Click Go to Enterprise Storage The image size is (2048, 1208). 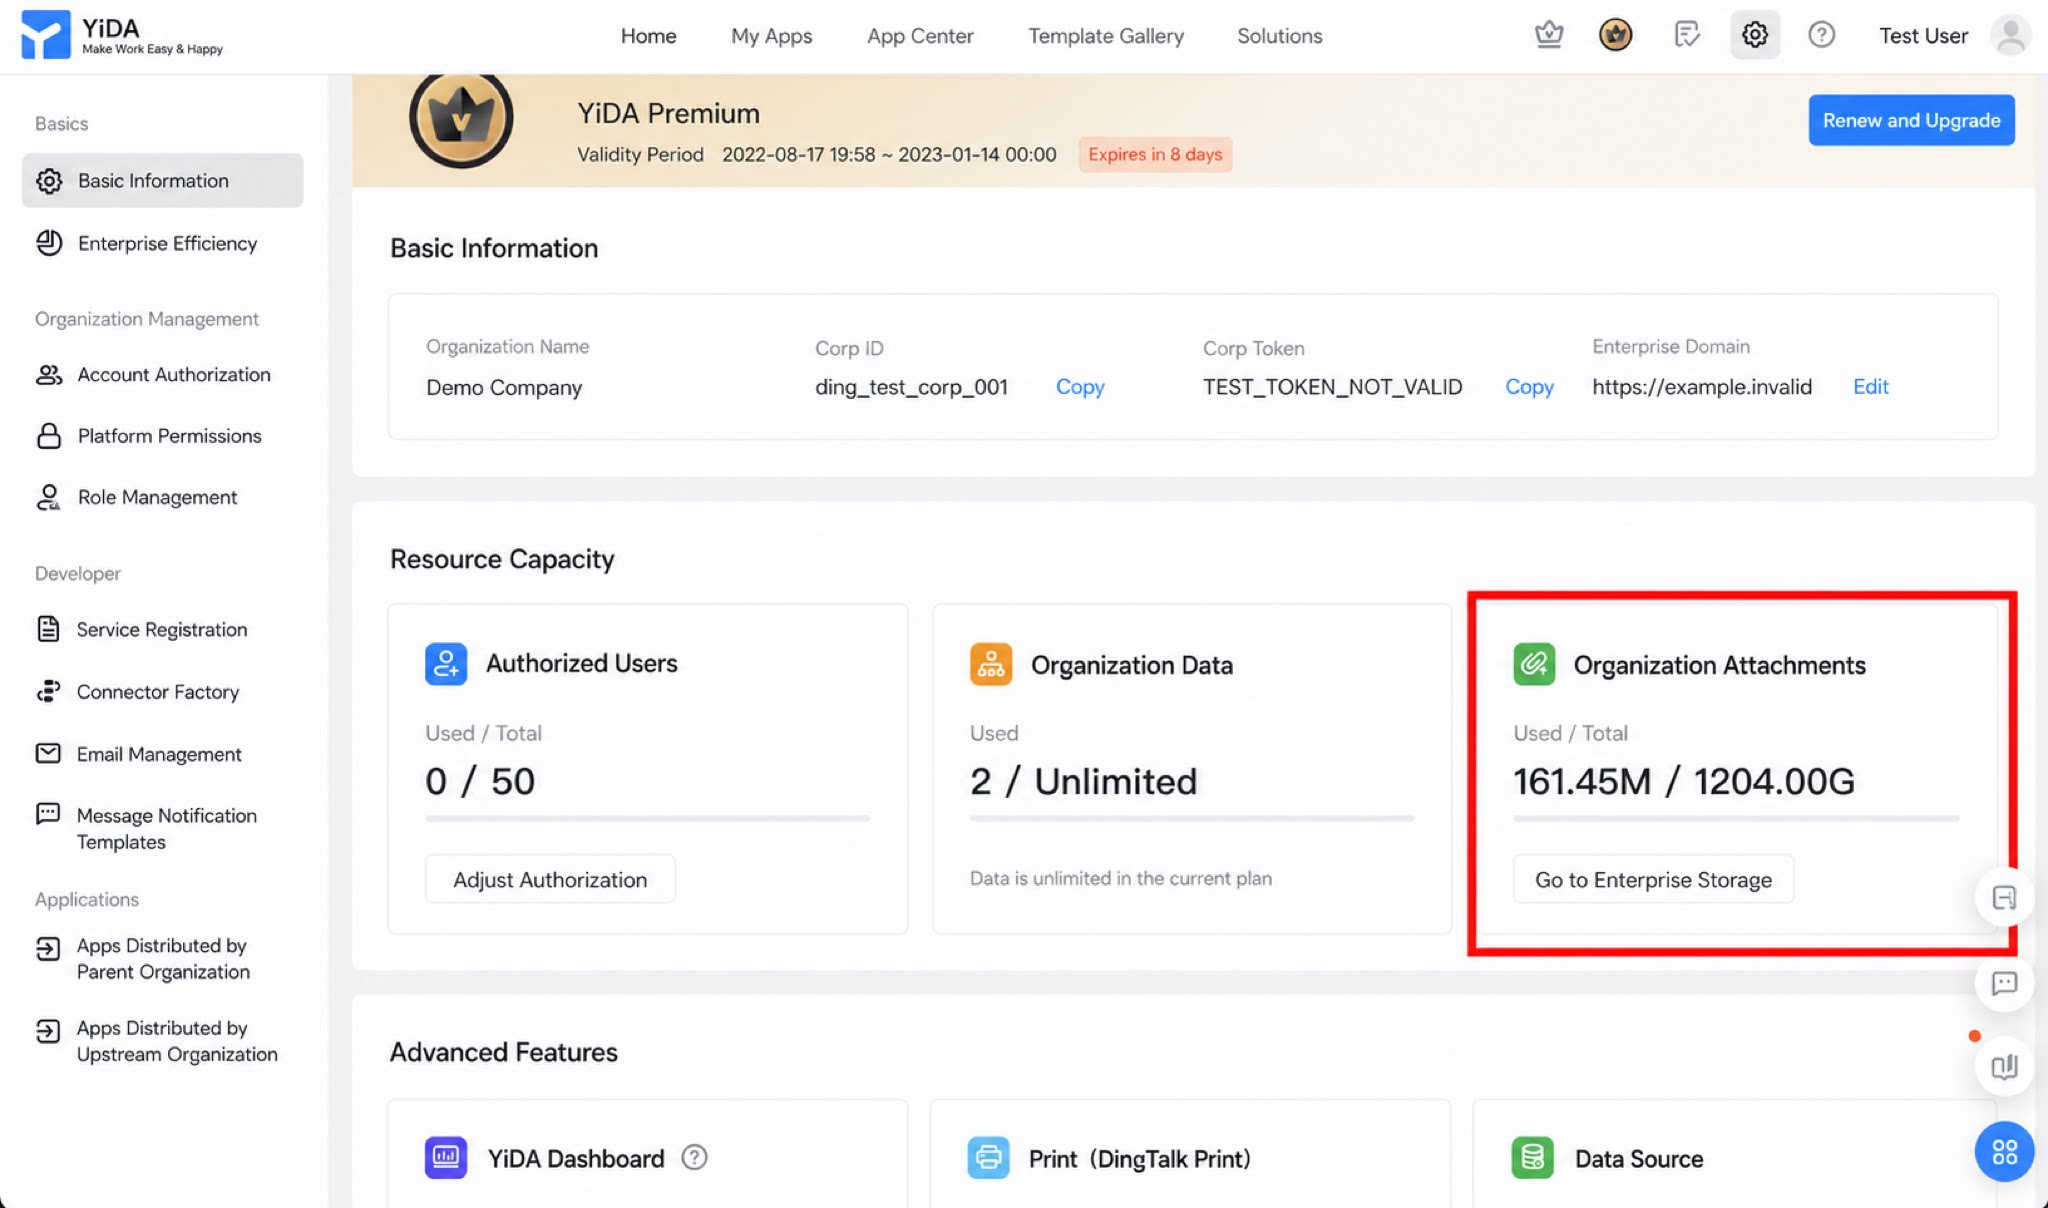[1653, 879]
